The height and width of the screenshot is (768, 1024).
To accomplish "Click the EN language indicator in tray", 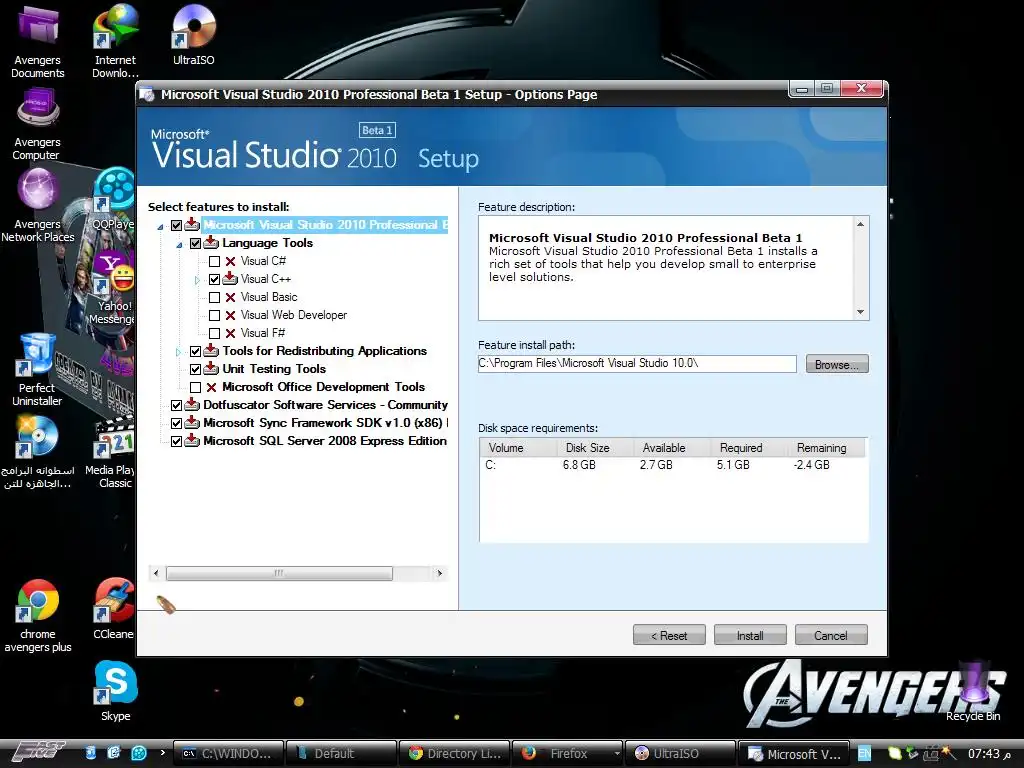I will click(864, 754).
